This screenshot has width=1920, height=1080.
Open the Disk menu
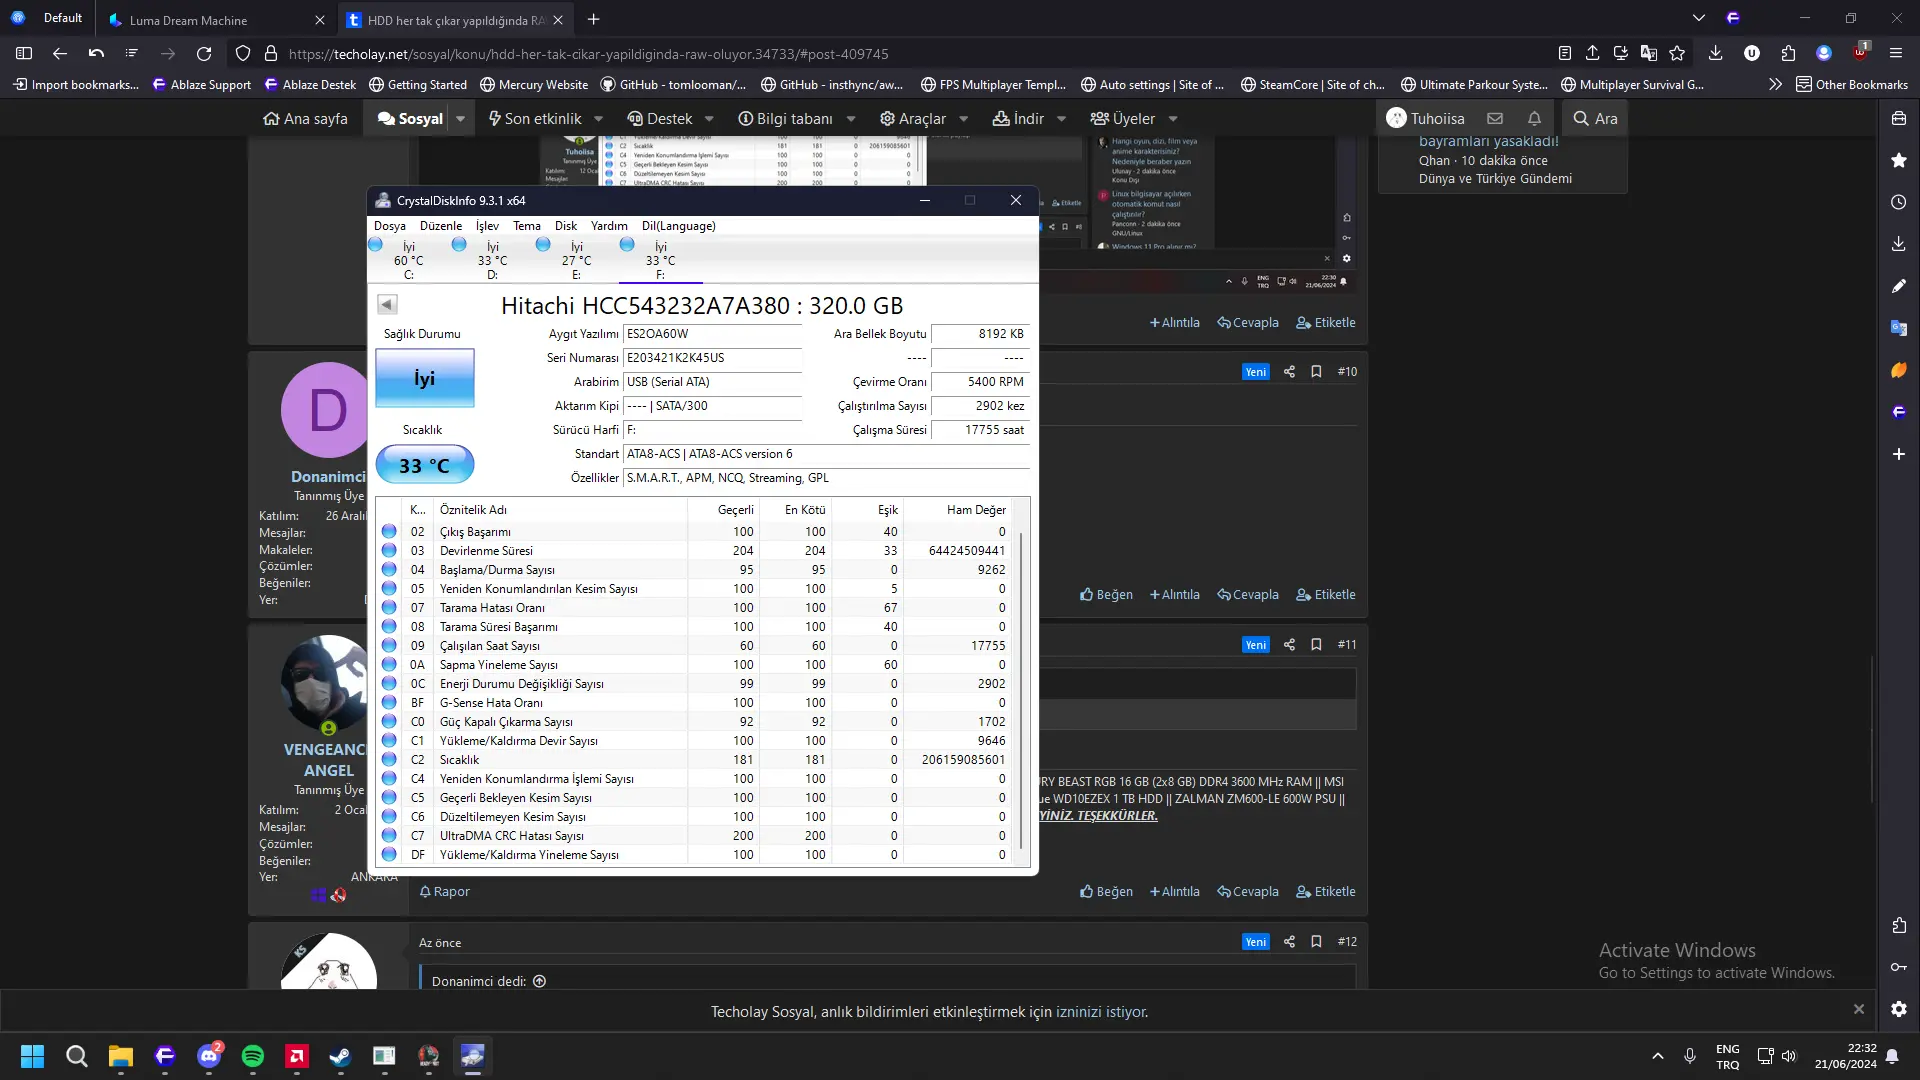566,226
